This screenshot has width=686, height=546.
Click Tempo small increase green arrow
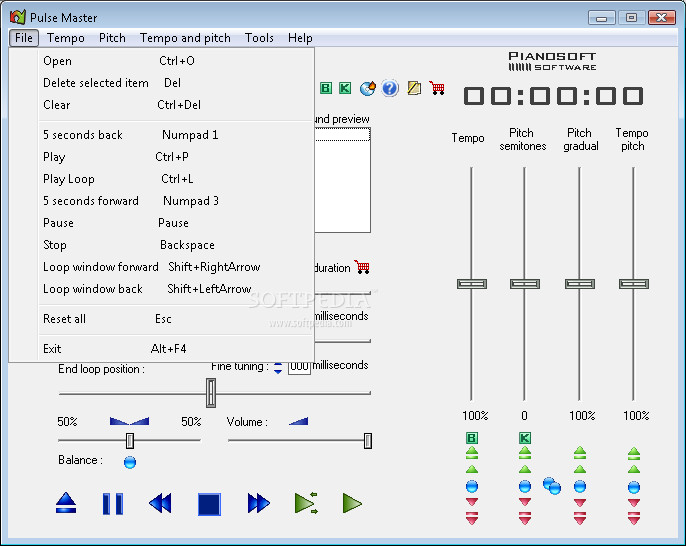point(472,470)
